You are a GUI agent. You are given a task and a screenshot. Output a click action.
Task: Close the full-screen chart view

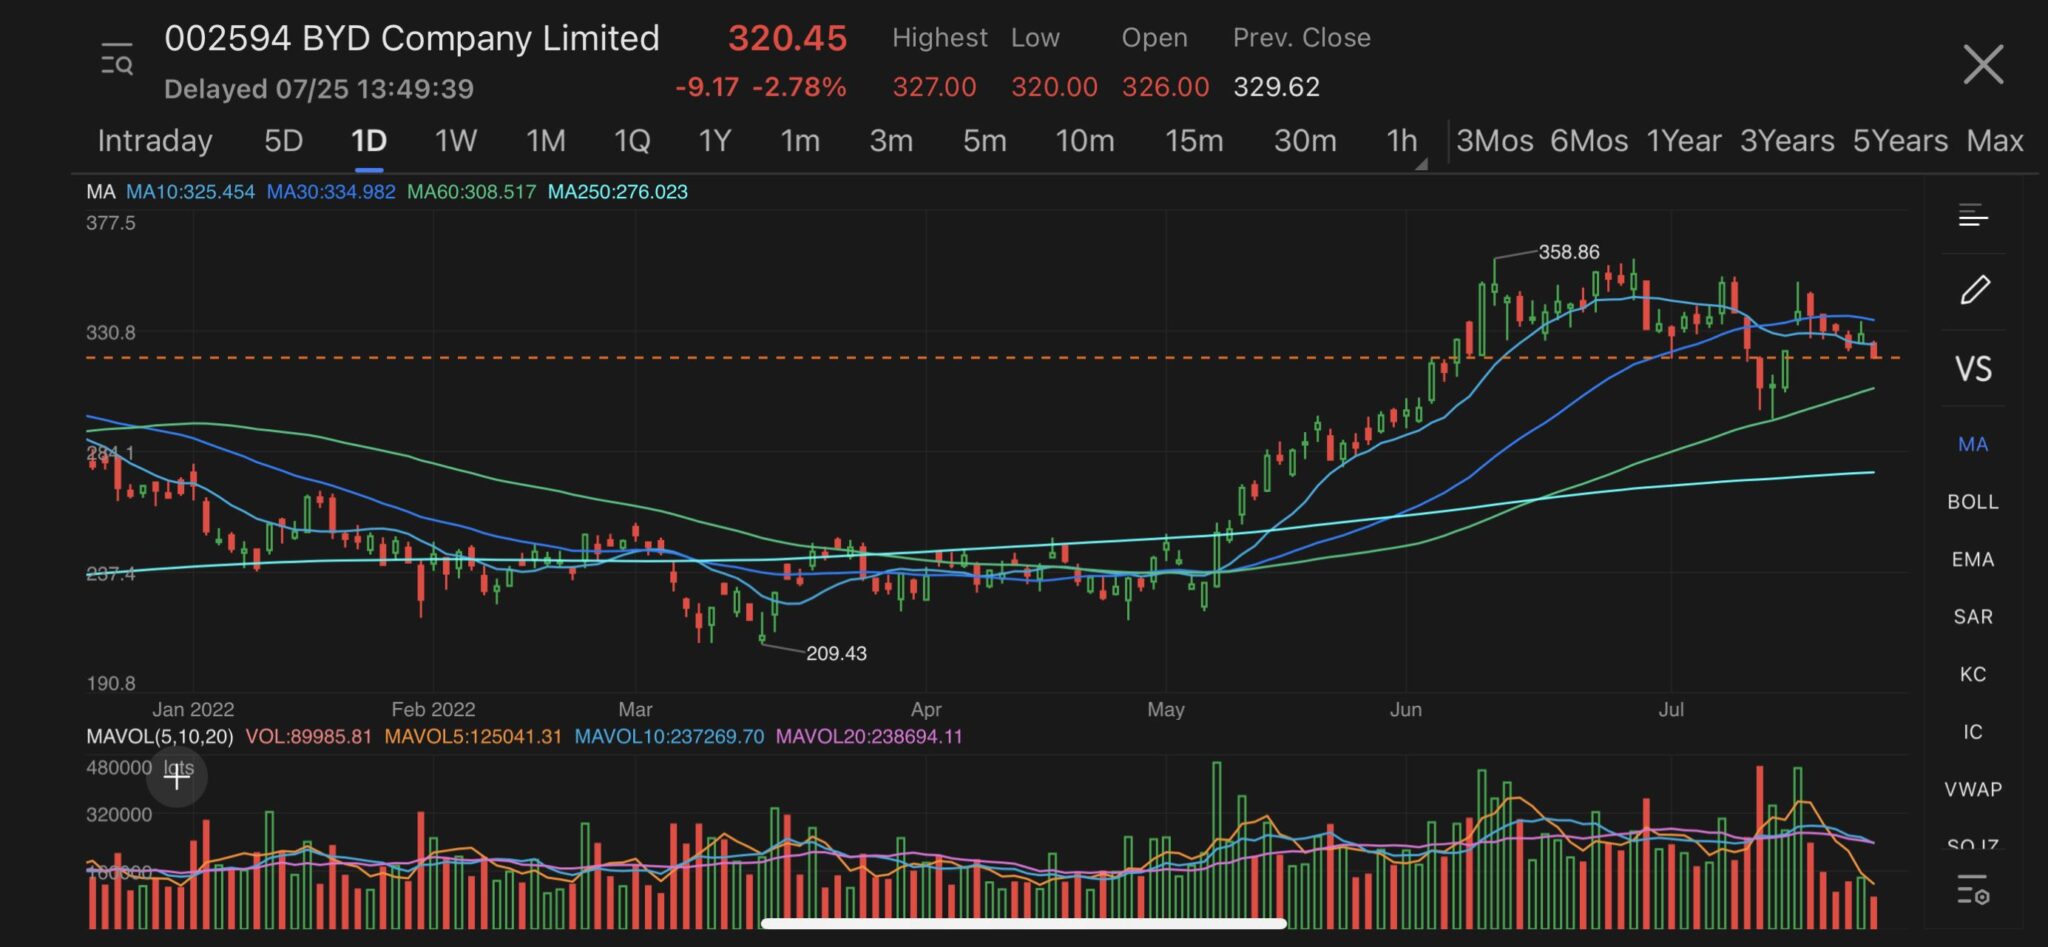(1982, 64)
